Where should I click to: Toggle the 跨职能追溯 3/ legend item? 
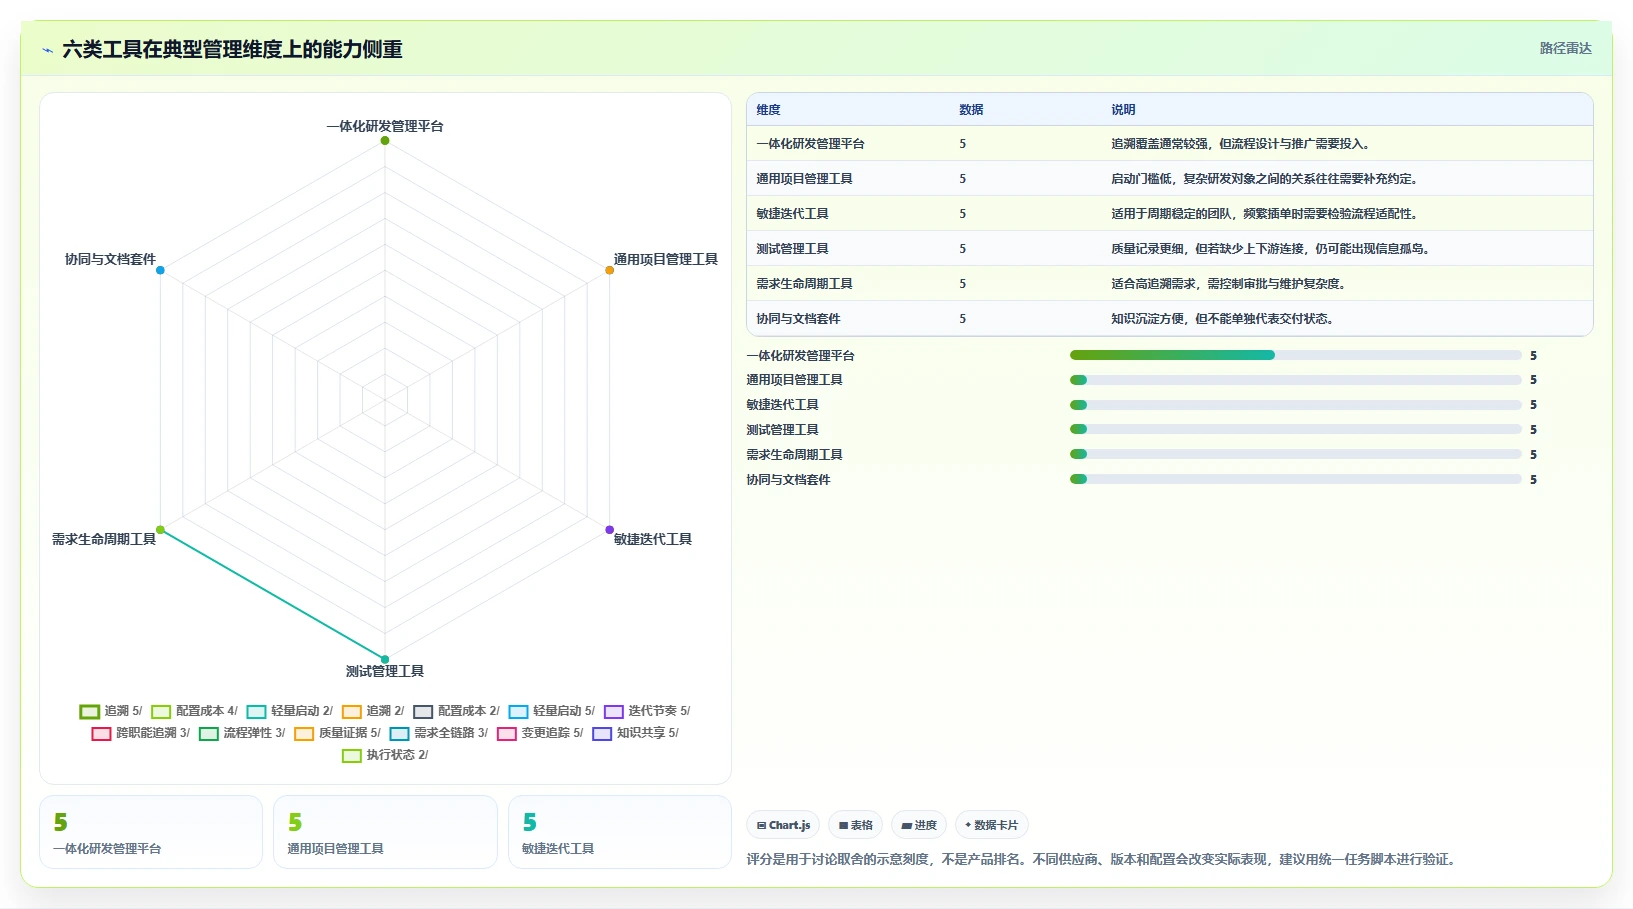[140, 733]
